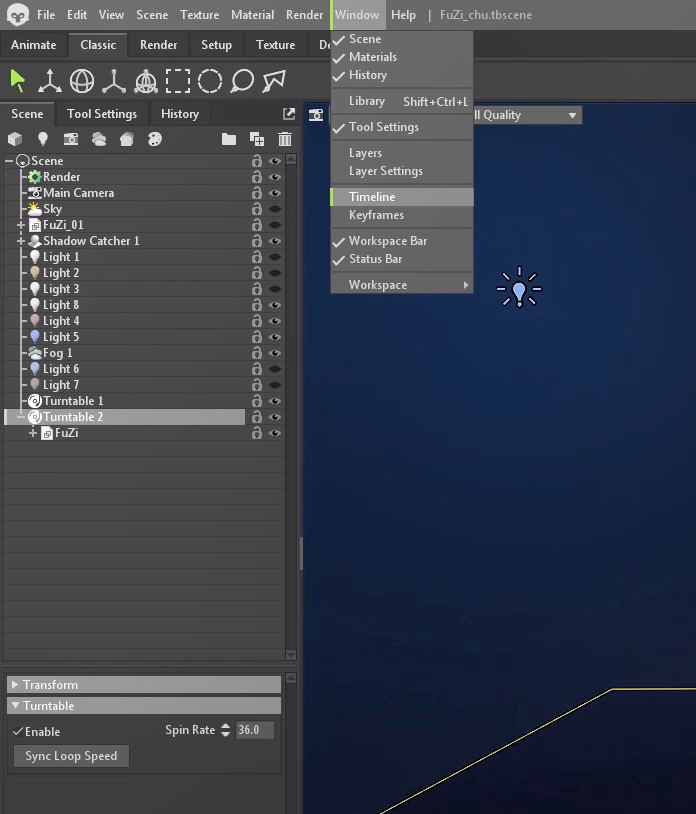This screenshot has height=814, width=696.
Task: Expand the FuZi_01 tree node
Action: [21, 225]
